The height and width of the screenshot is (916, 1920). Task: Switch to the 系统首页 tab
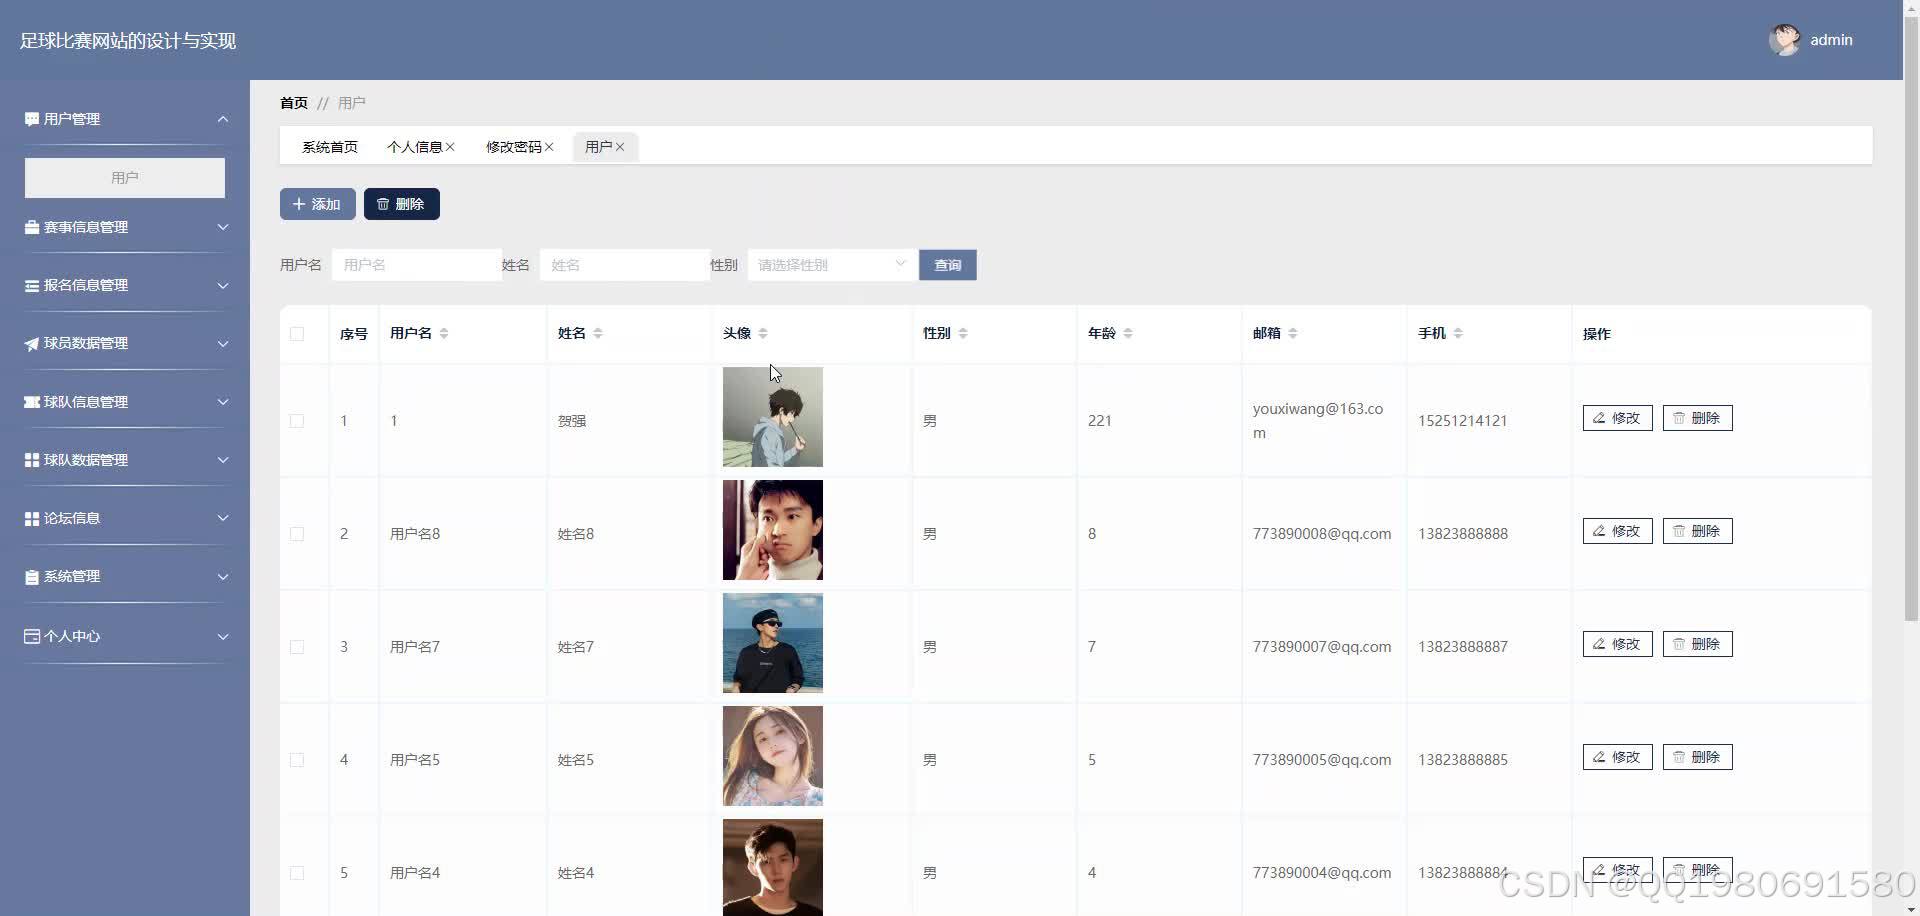click(330, 147)
